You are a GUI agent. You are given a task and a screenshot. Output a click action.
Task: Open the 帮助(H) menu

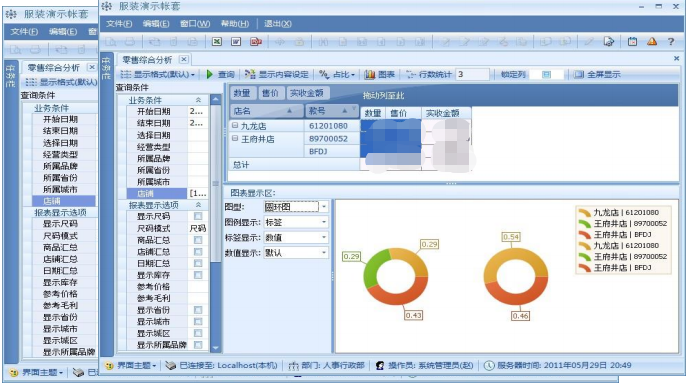[x=235, y=24]
